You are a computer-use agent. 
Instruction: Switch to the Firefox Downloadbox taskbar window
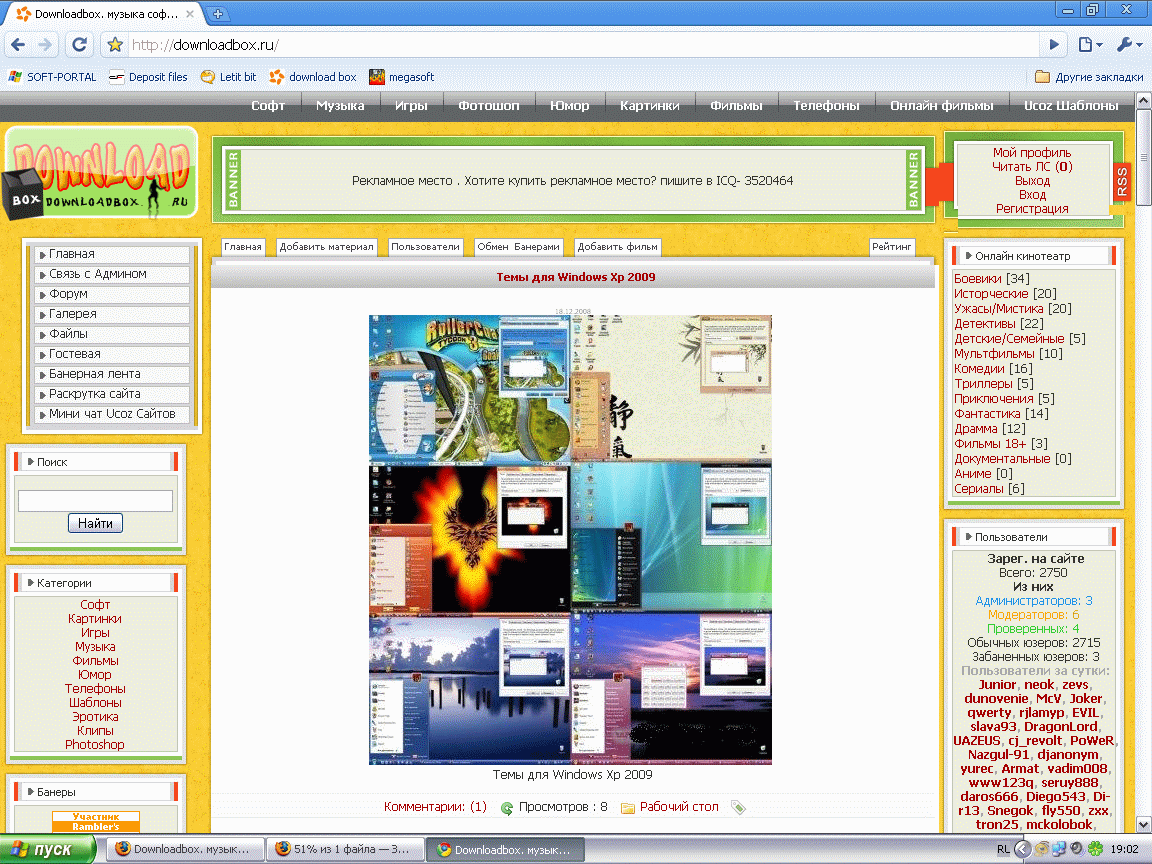point(185,849)
